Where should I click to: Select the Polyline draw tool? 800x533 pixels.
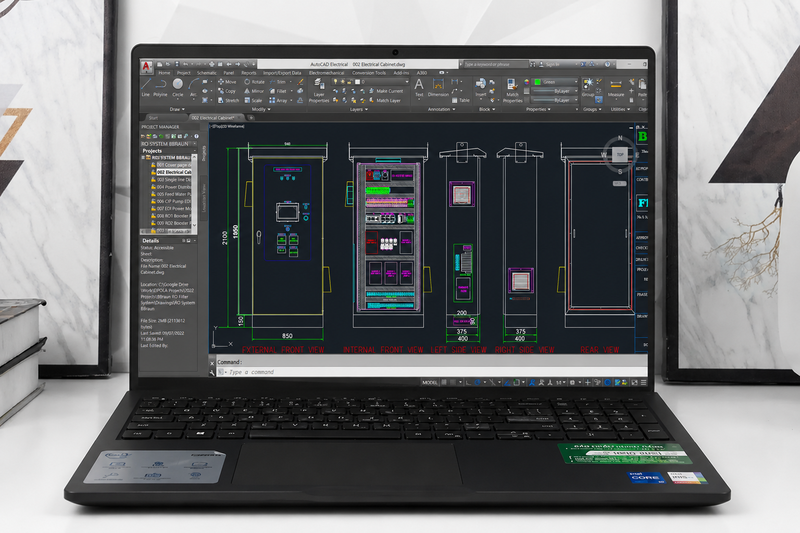[160, 87]
